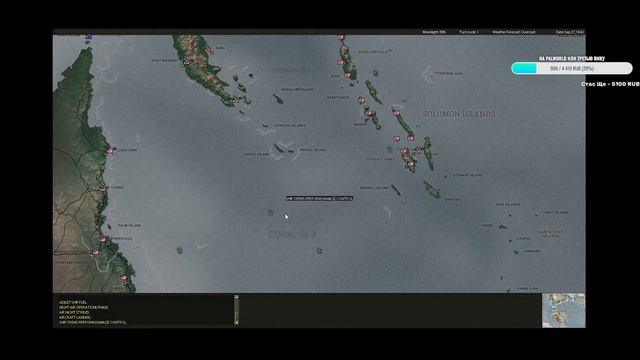Click the Moonlight status in top bar
This screenshot has width=640, height=360.
pyautogui.click(x=434, y=32)
